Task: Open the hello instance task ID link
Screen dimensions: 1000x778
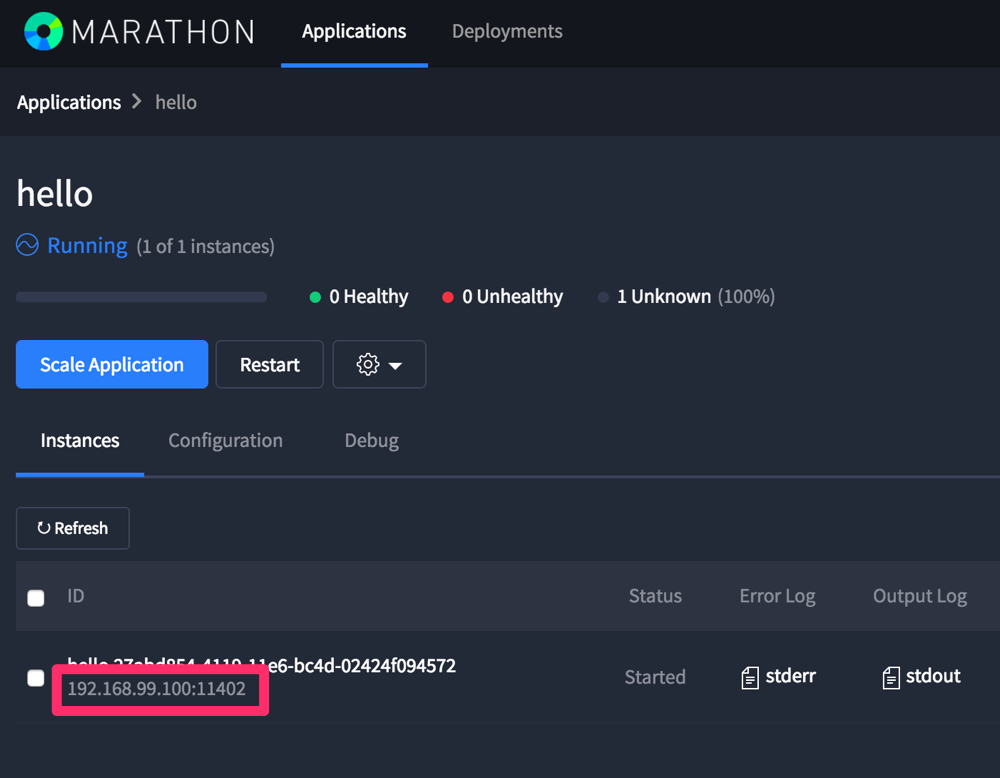Action: click(x=261, y=666)
